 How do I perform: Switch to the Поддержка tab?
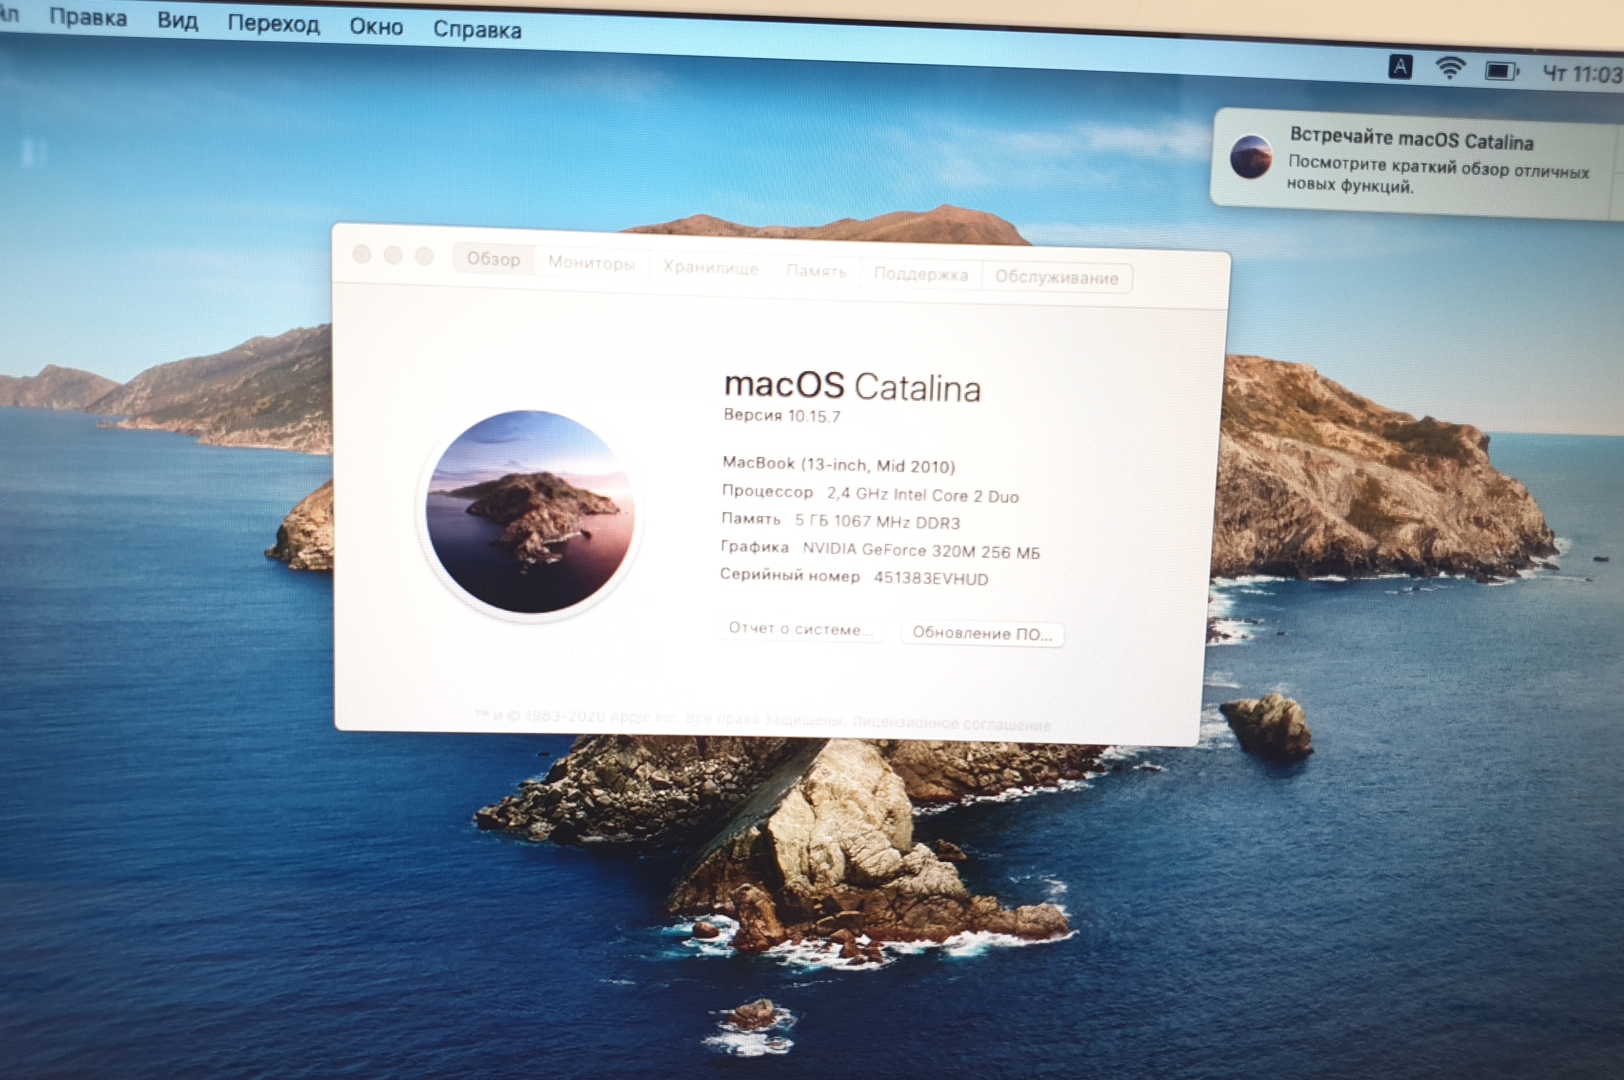tap(920, 274)
